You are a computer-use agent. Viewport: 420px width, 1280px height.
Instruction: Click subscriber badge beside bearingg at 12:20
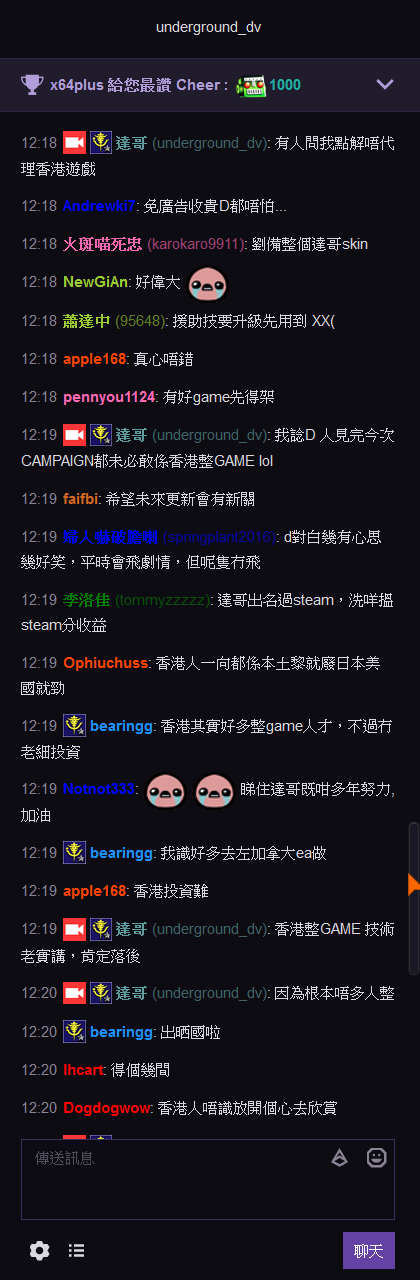point(74,1030)
